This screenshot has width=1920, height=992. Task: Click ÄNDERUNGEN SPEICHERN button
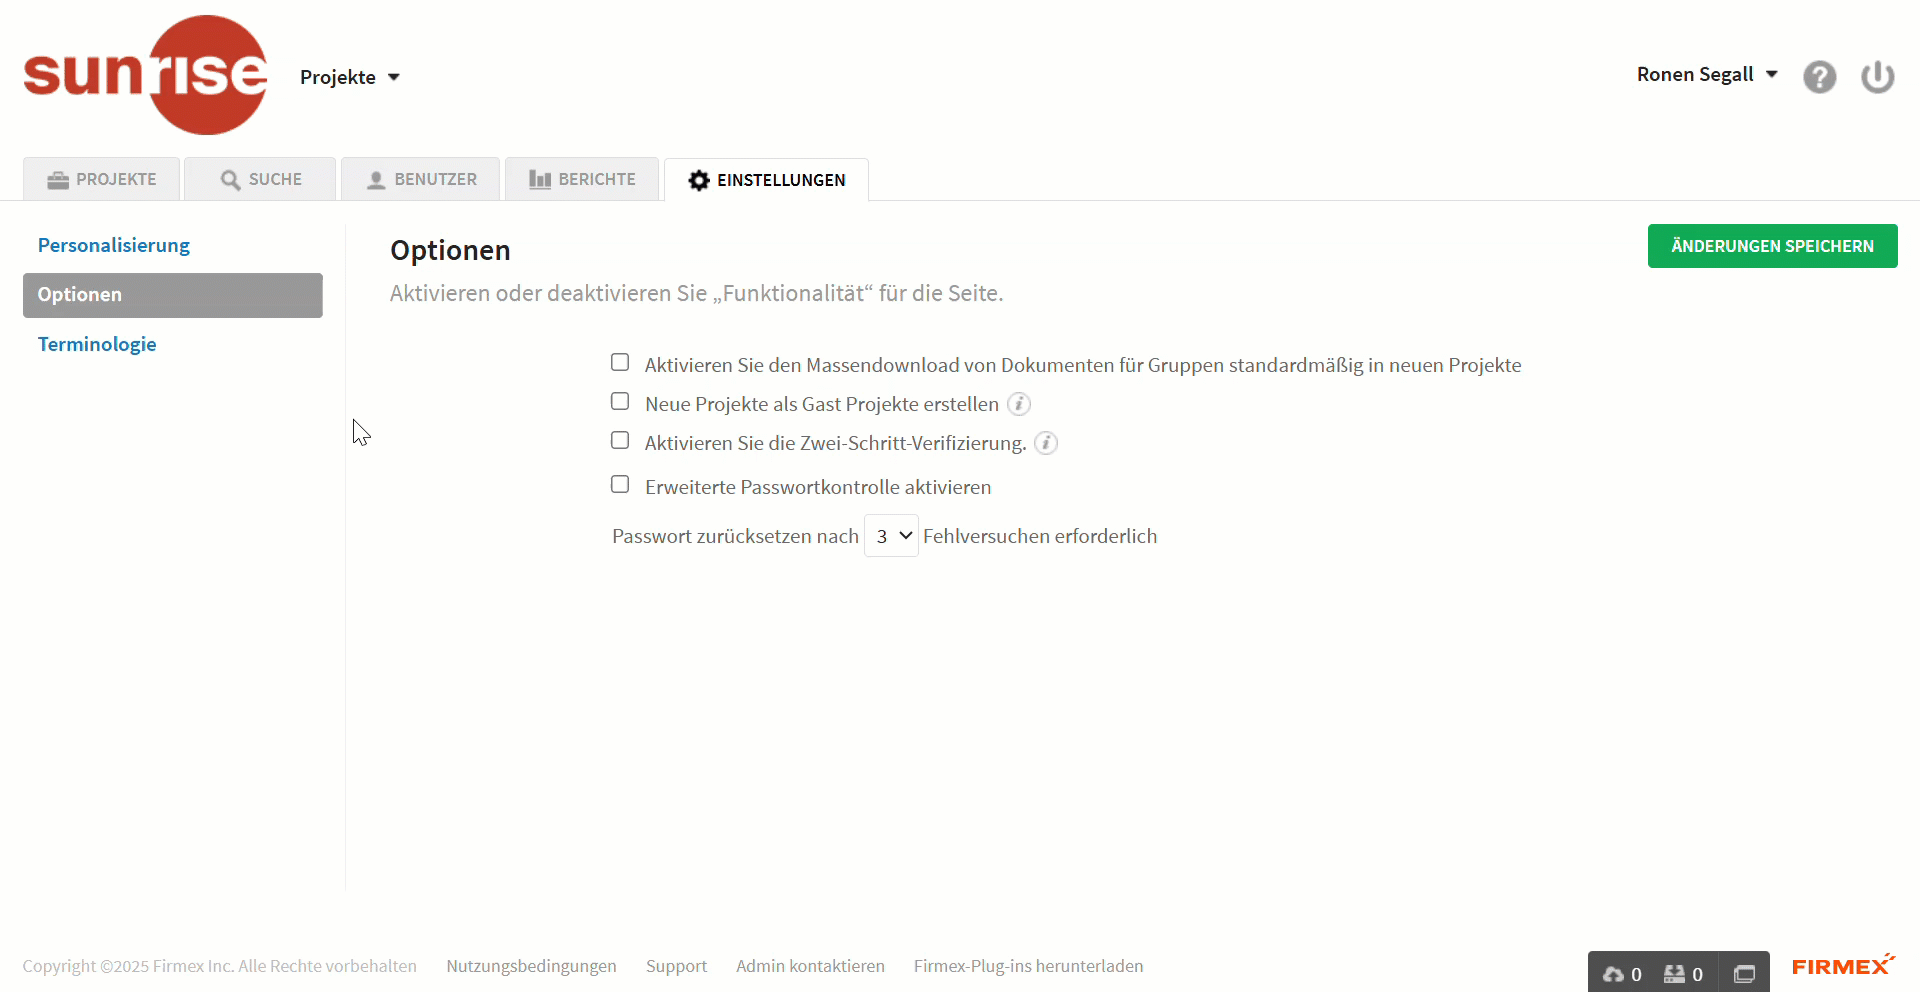tap(1772, 246)
